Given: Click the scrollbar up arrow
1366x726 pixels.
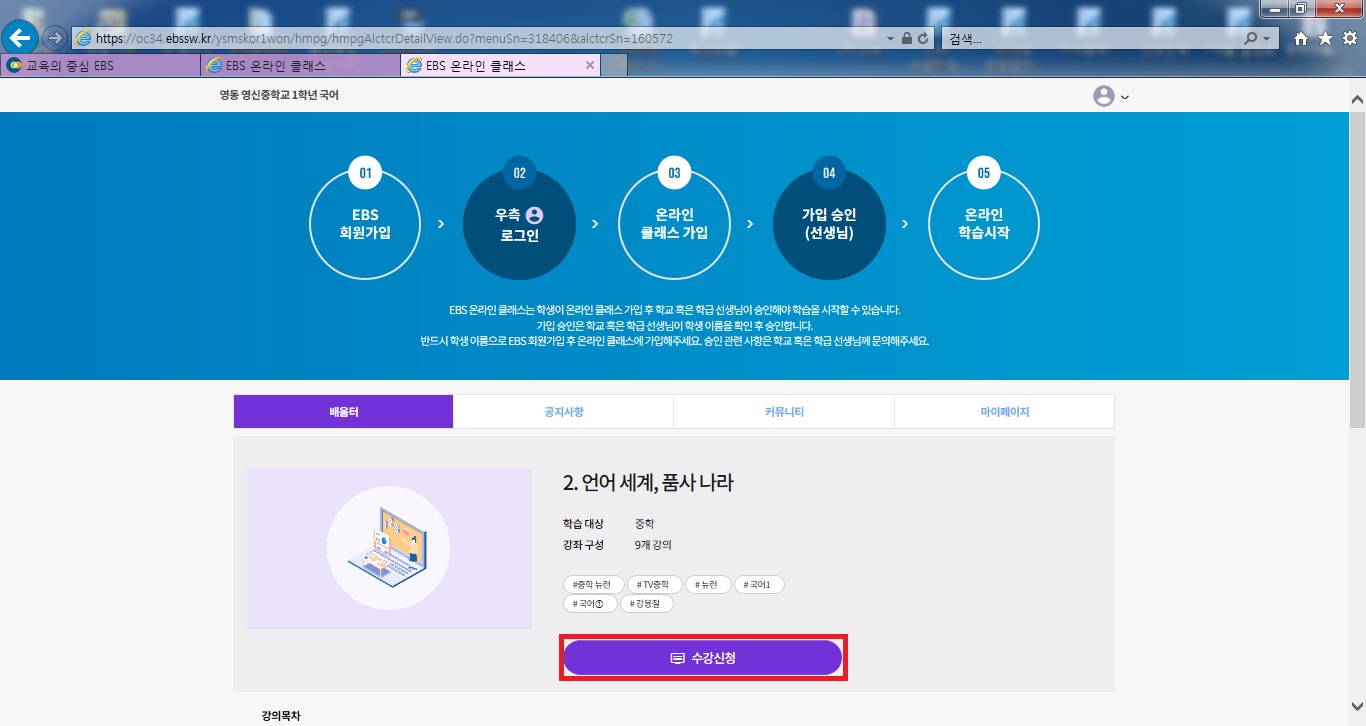Looking at the screenshot, I should (x=1357, y=100).
